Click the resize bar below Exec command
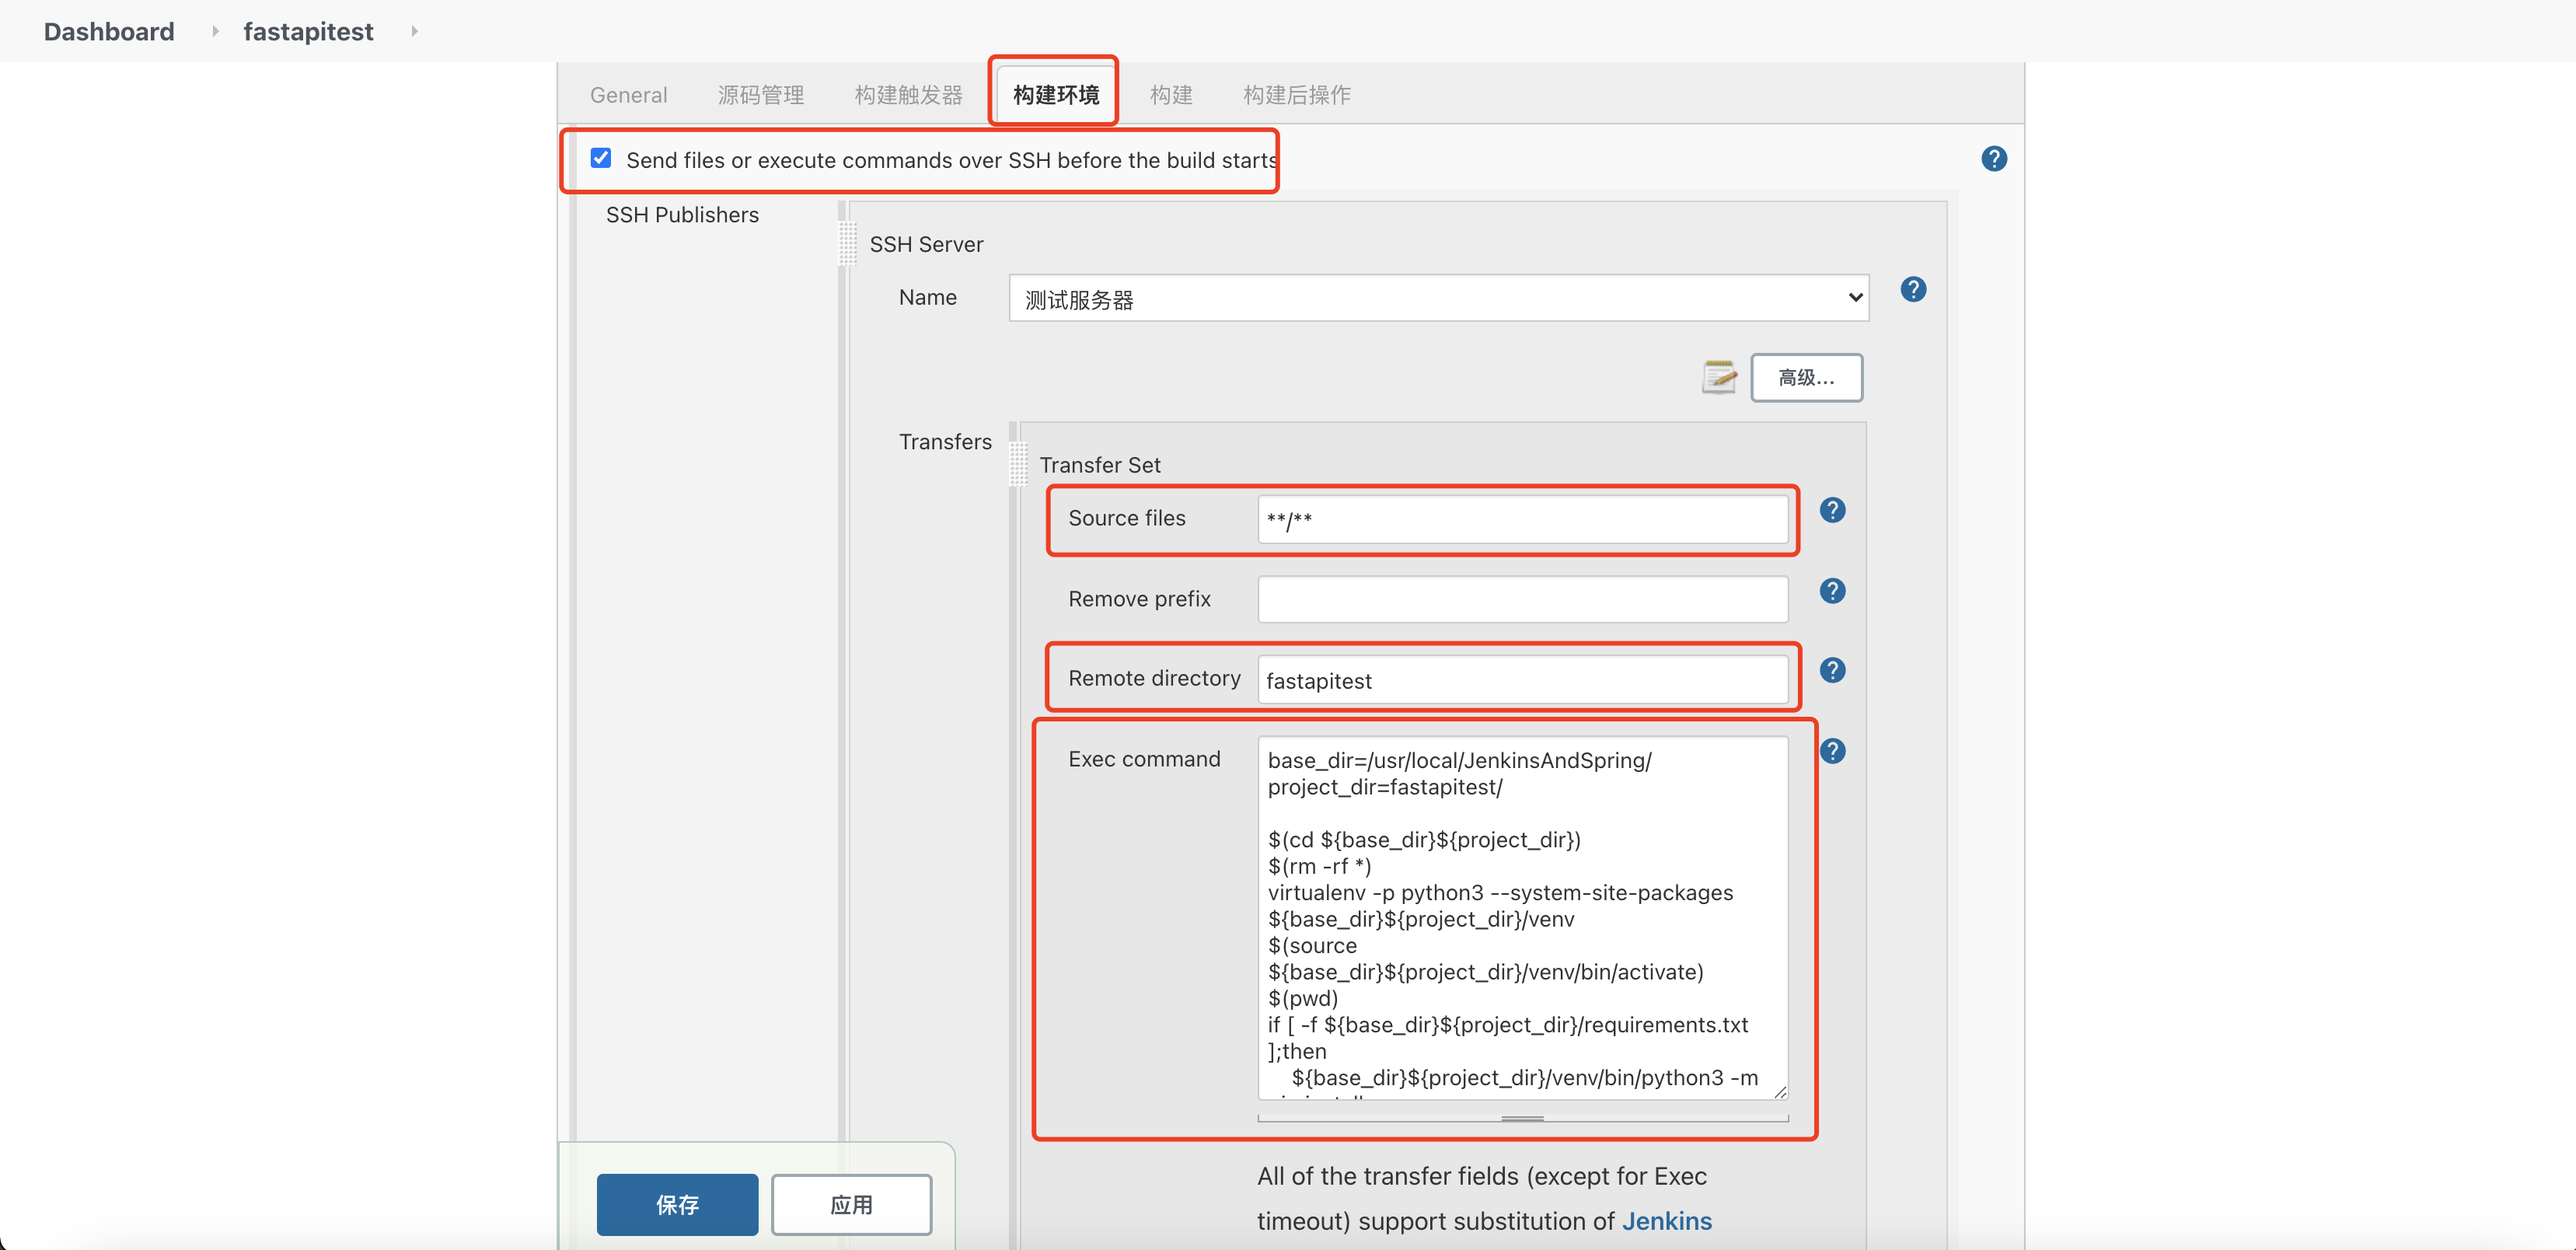This screenshot has width=2576, height=1250. [x=1522, y=1118]
